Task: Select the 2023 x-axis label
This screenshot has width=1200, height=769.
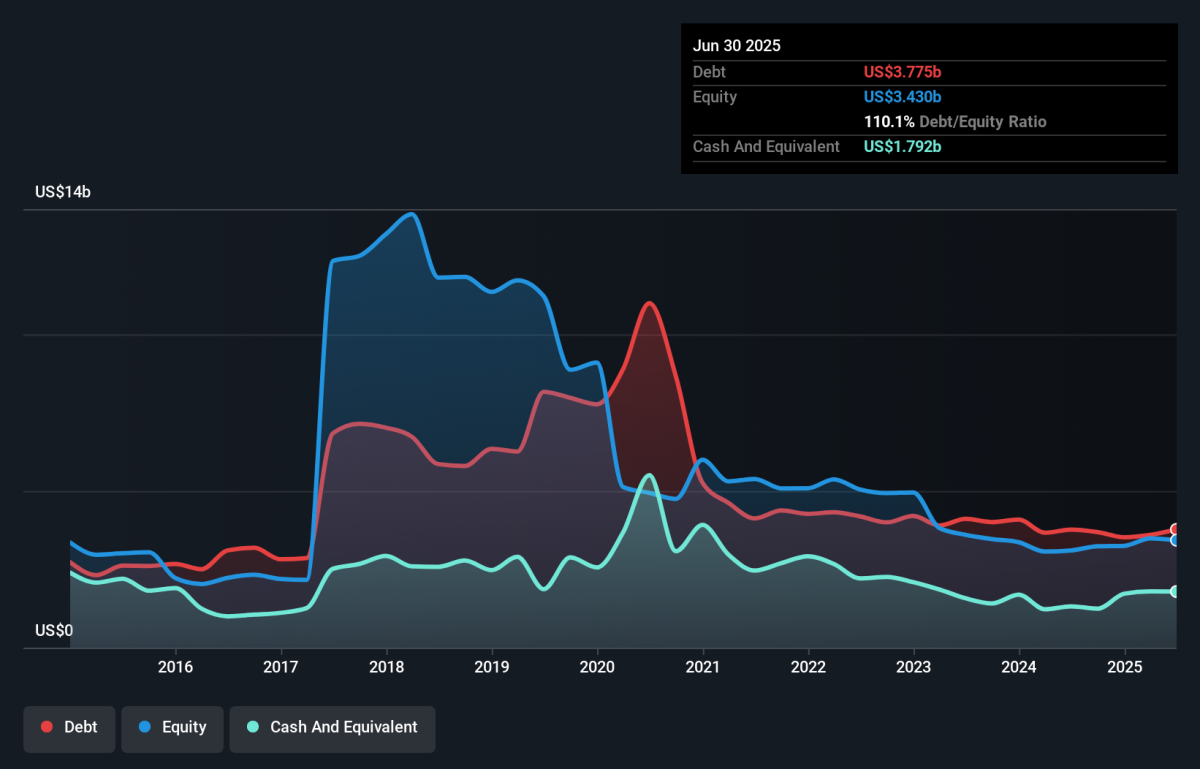Action: coord(913,667)
